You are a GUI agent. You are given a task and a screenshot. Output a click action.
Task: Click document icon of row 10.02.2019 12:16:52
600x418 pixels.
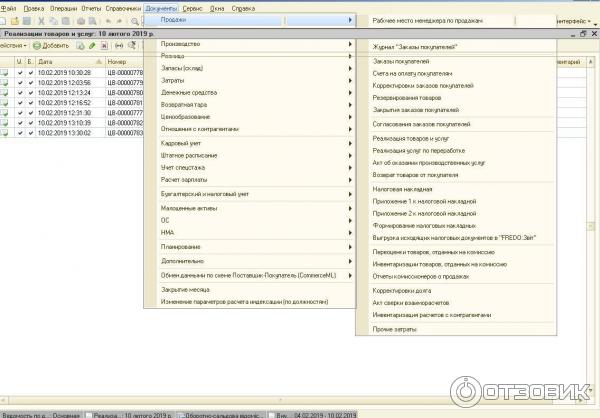coord(4,103)
